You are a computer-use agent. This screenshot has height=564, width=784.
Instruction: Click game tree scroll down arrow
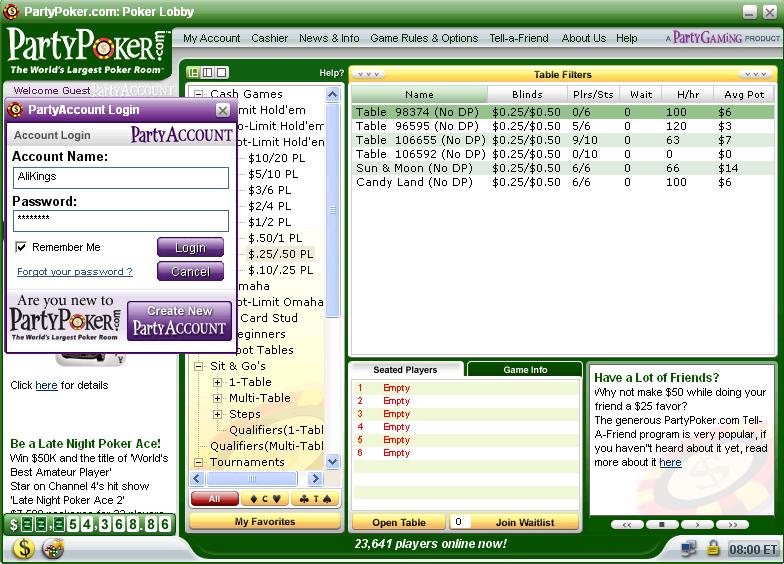pyautogui.click(x=332, y=462)
